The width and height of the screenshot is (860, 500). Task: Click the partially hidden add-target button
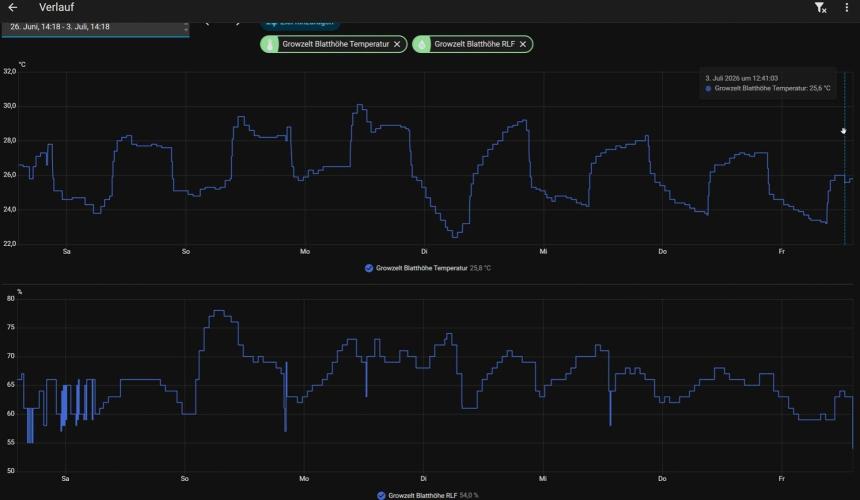300,24
